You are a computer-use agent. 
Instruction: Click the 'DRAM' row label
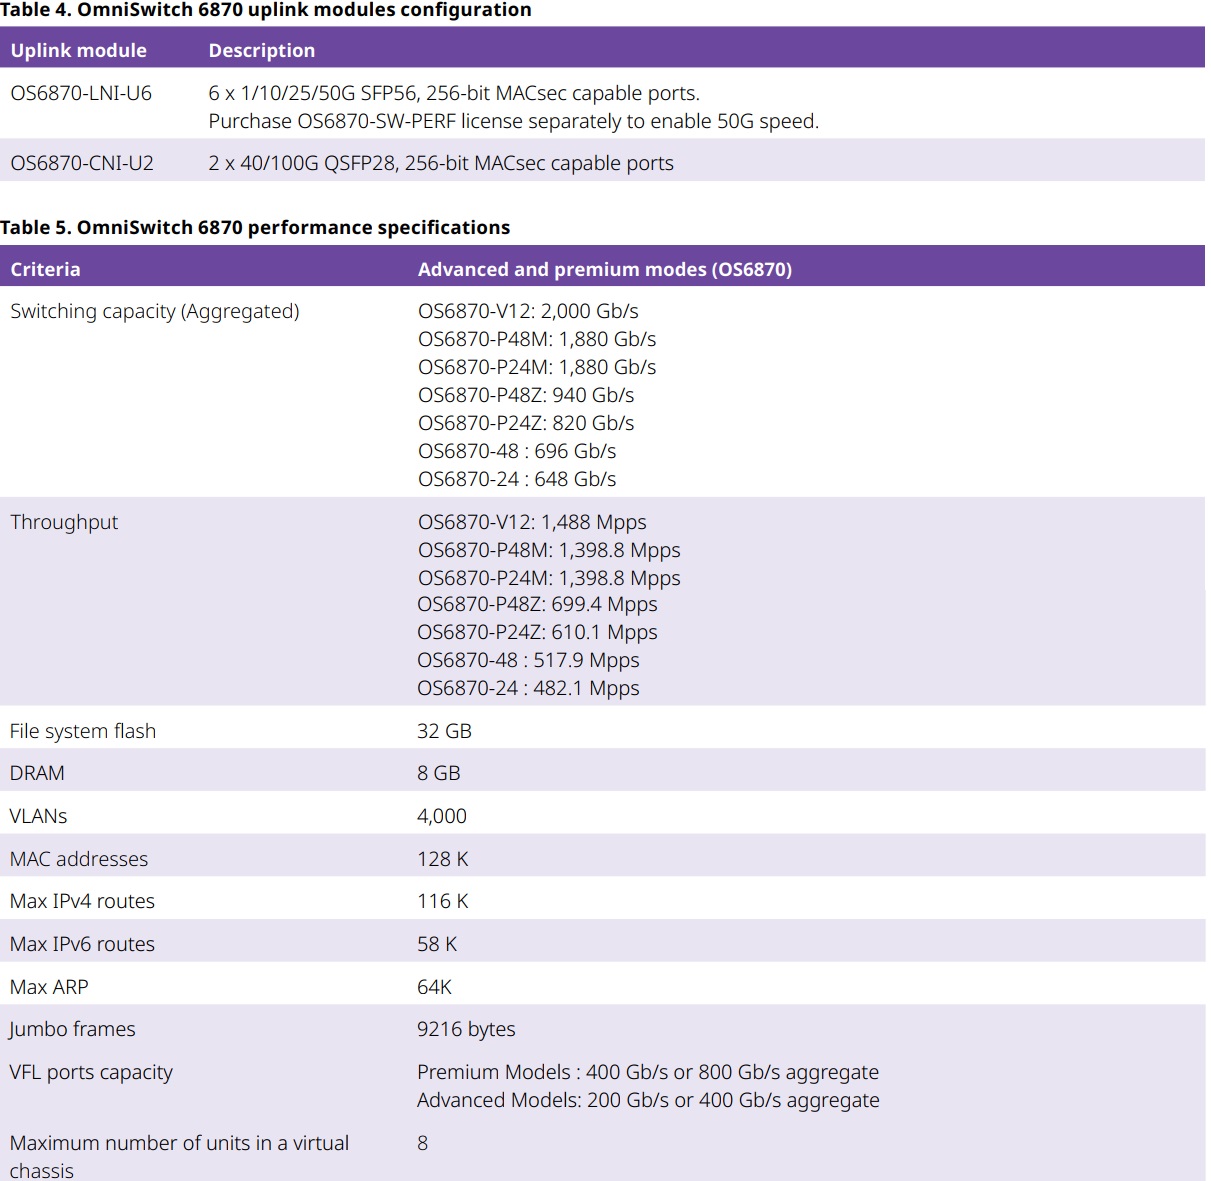point(37,773)
